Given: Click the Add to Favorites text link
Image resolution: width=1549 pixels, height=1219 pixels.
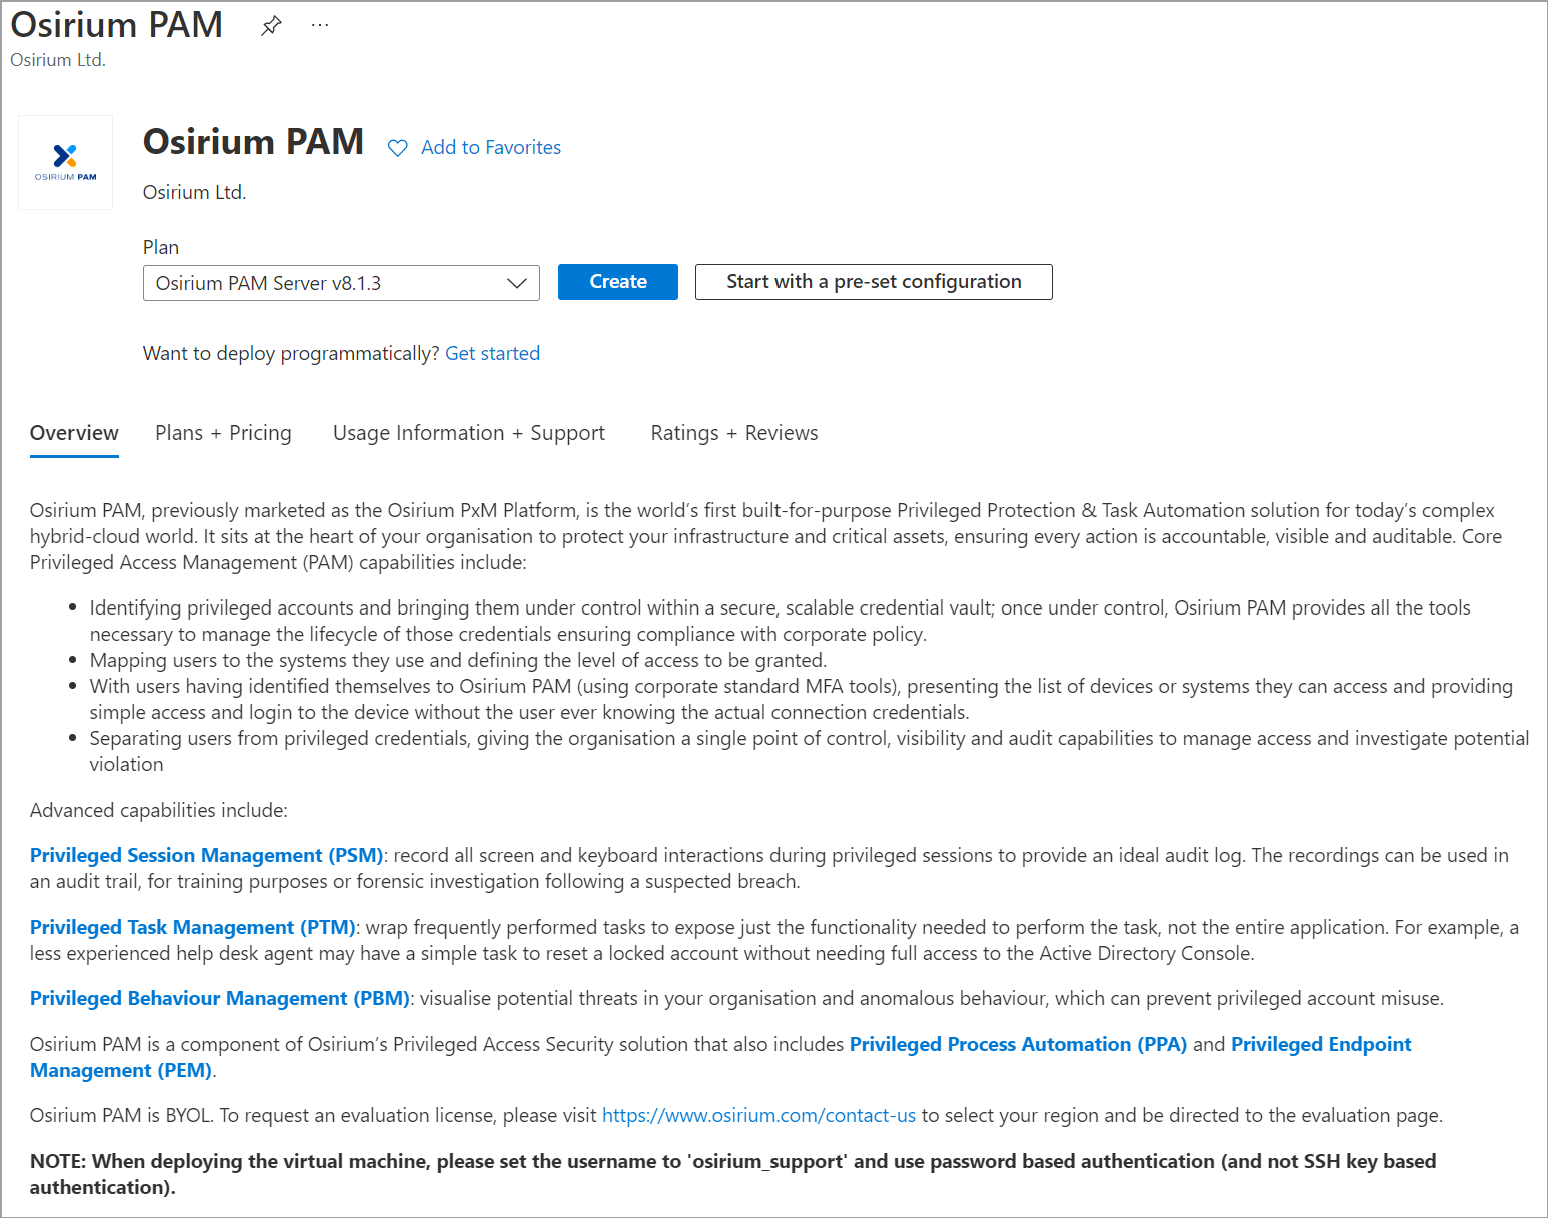Looking at the screenshot, I should coord(491,148).
